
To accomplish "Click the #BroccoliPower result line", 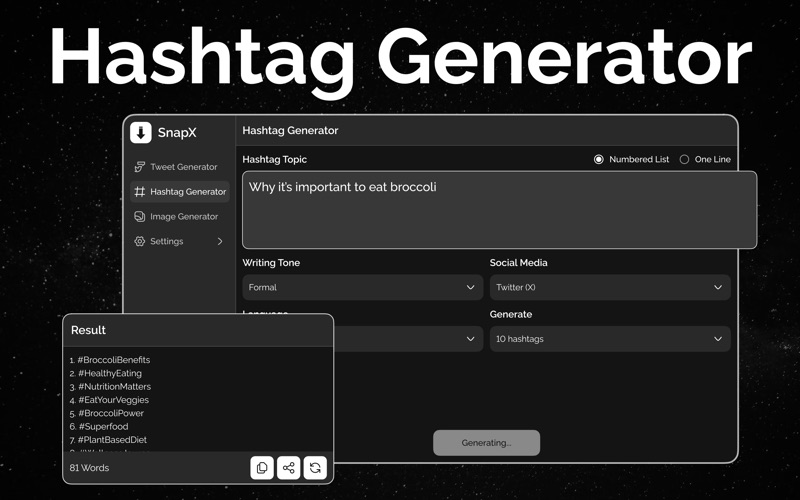I will coord(107,413).
